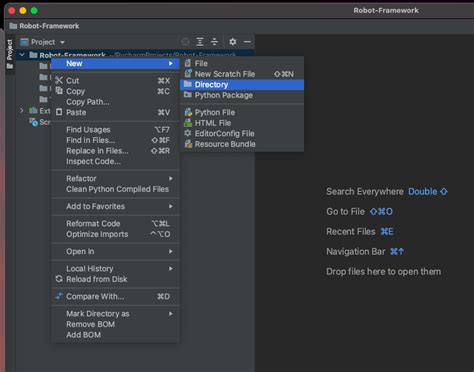Click the Recent Files hint text

tap(351, 231)
